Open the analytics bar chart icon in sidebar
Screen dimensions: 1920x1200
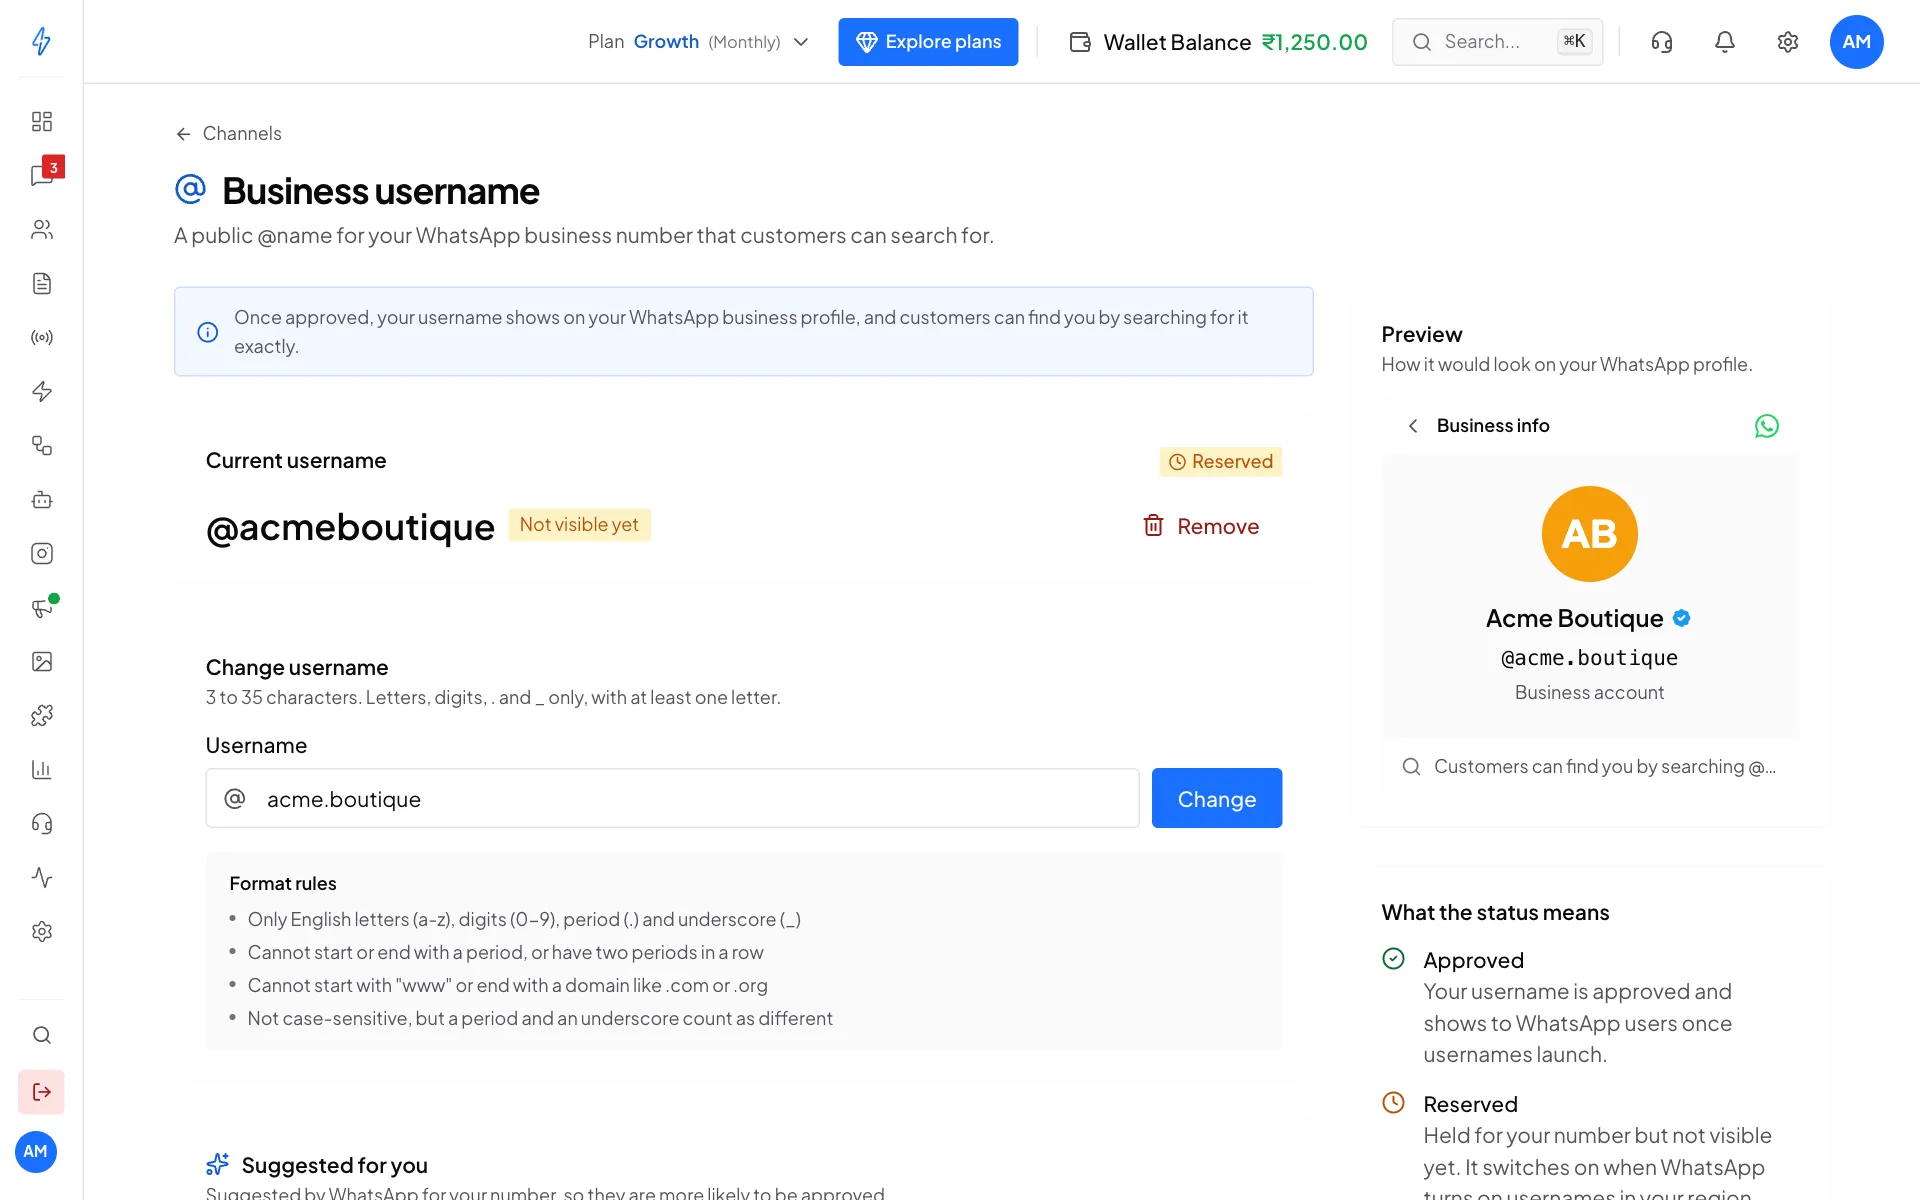pos(41,769)
